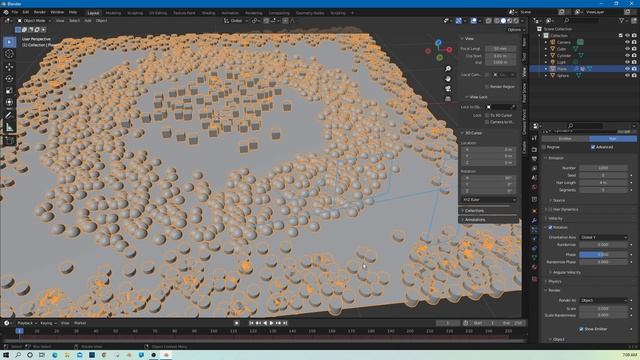Open the Render As dropdown
This screenshot has height=360, width=640.
[603, 300]
